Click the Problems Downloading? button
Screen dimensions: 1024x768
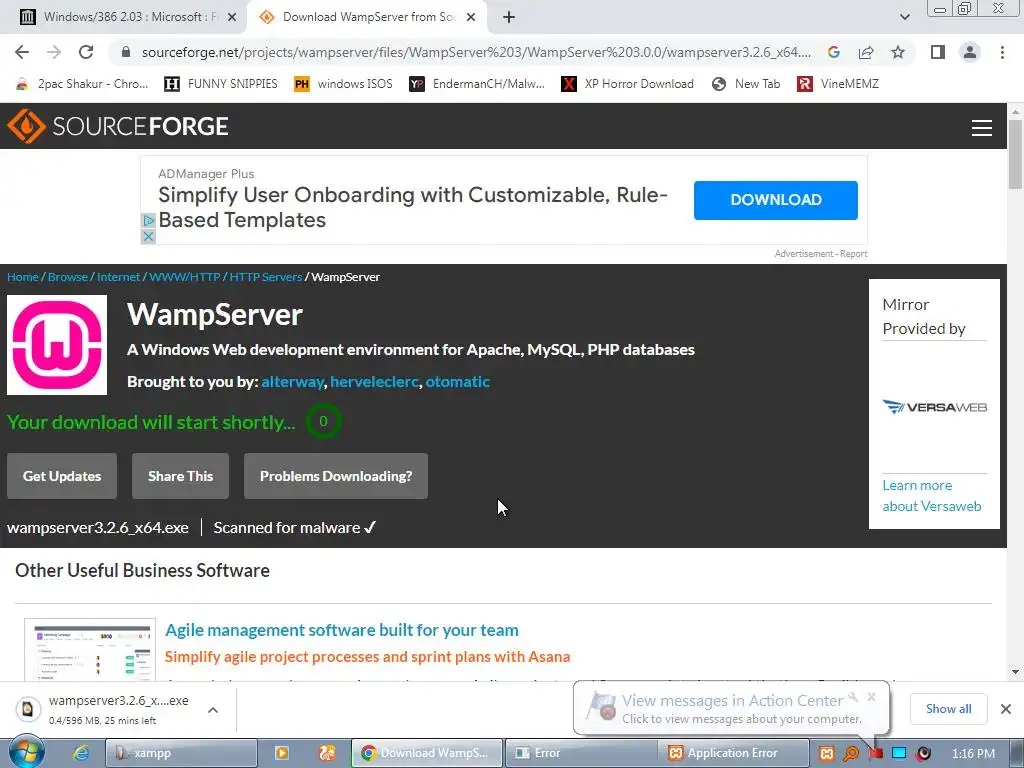coord(336,476)
